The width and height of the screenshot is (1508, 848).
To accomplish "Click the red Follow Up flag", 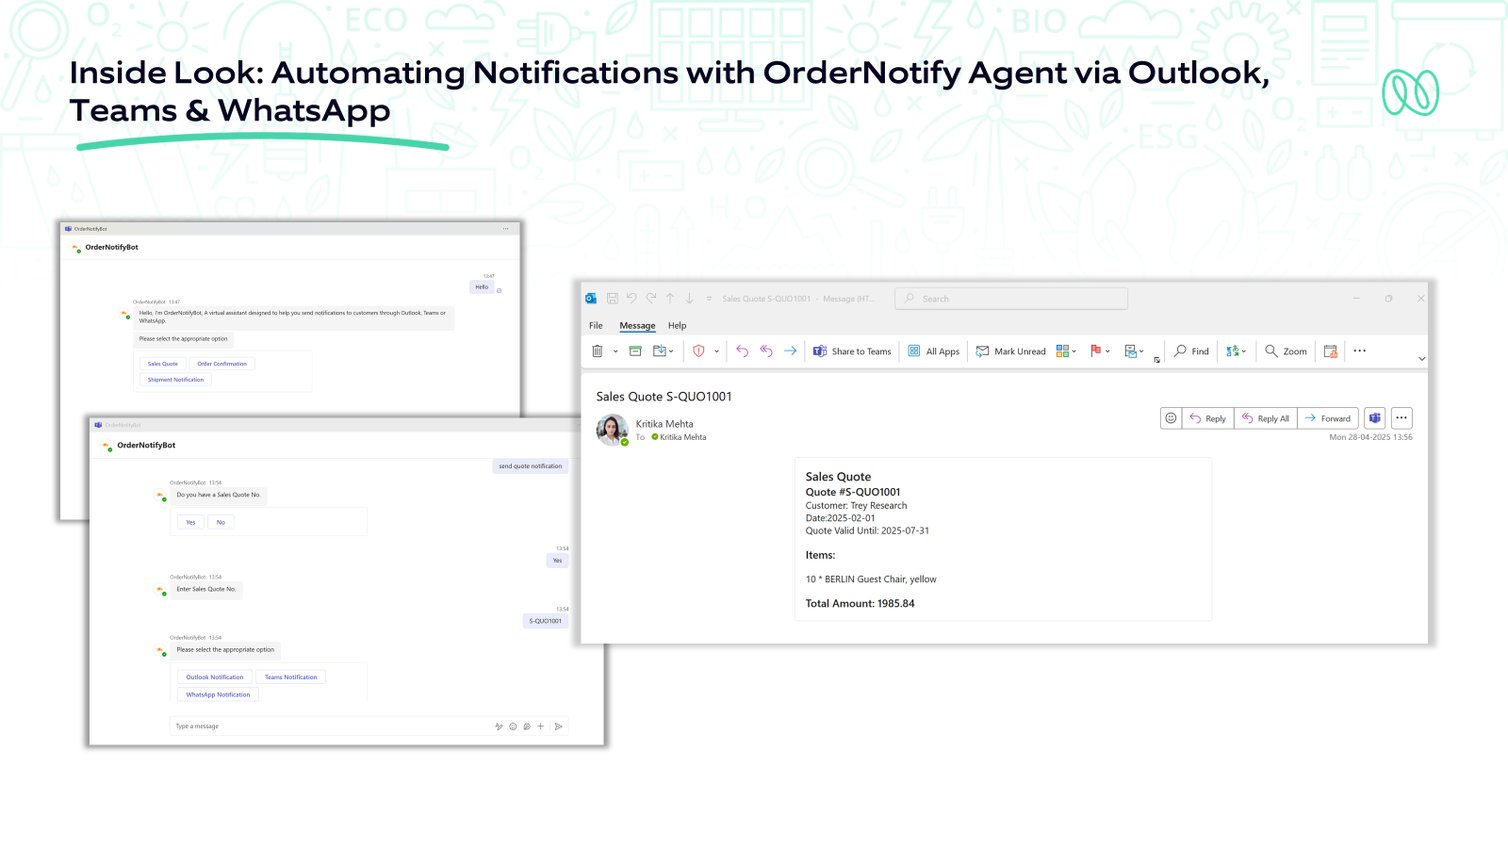I will coord(1096,351).
